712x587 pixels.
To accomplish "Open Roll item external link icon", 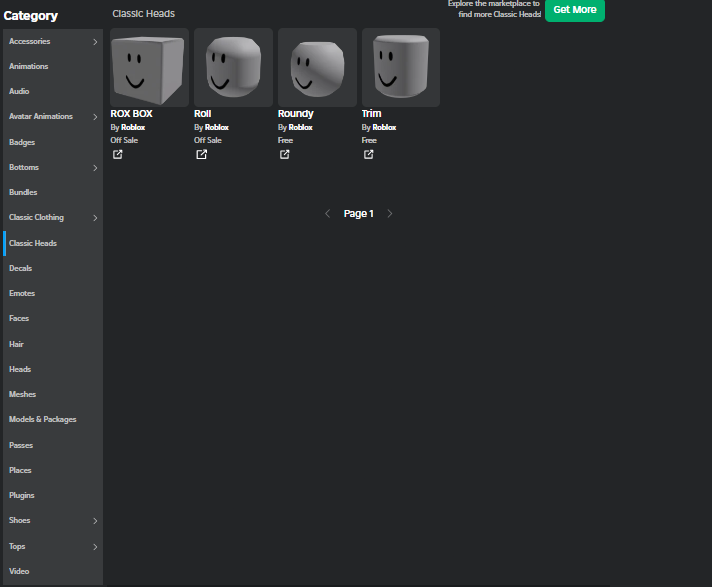I will point(202,154).
